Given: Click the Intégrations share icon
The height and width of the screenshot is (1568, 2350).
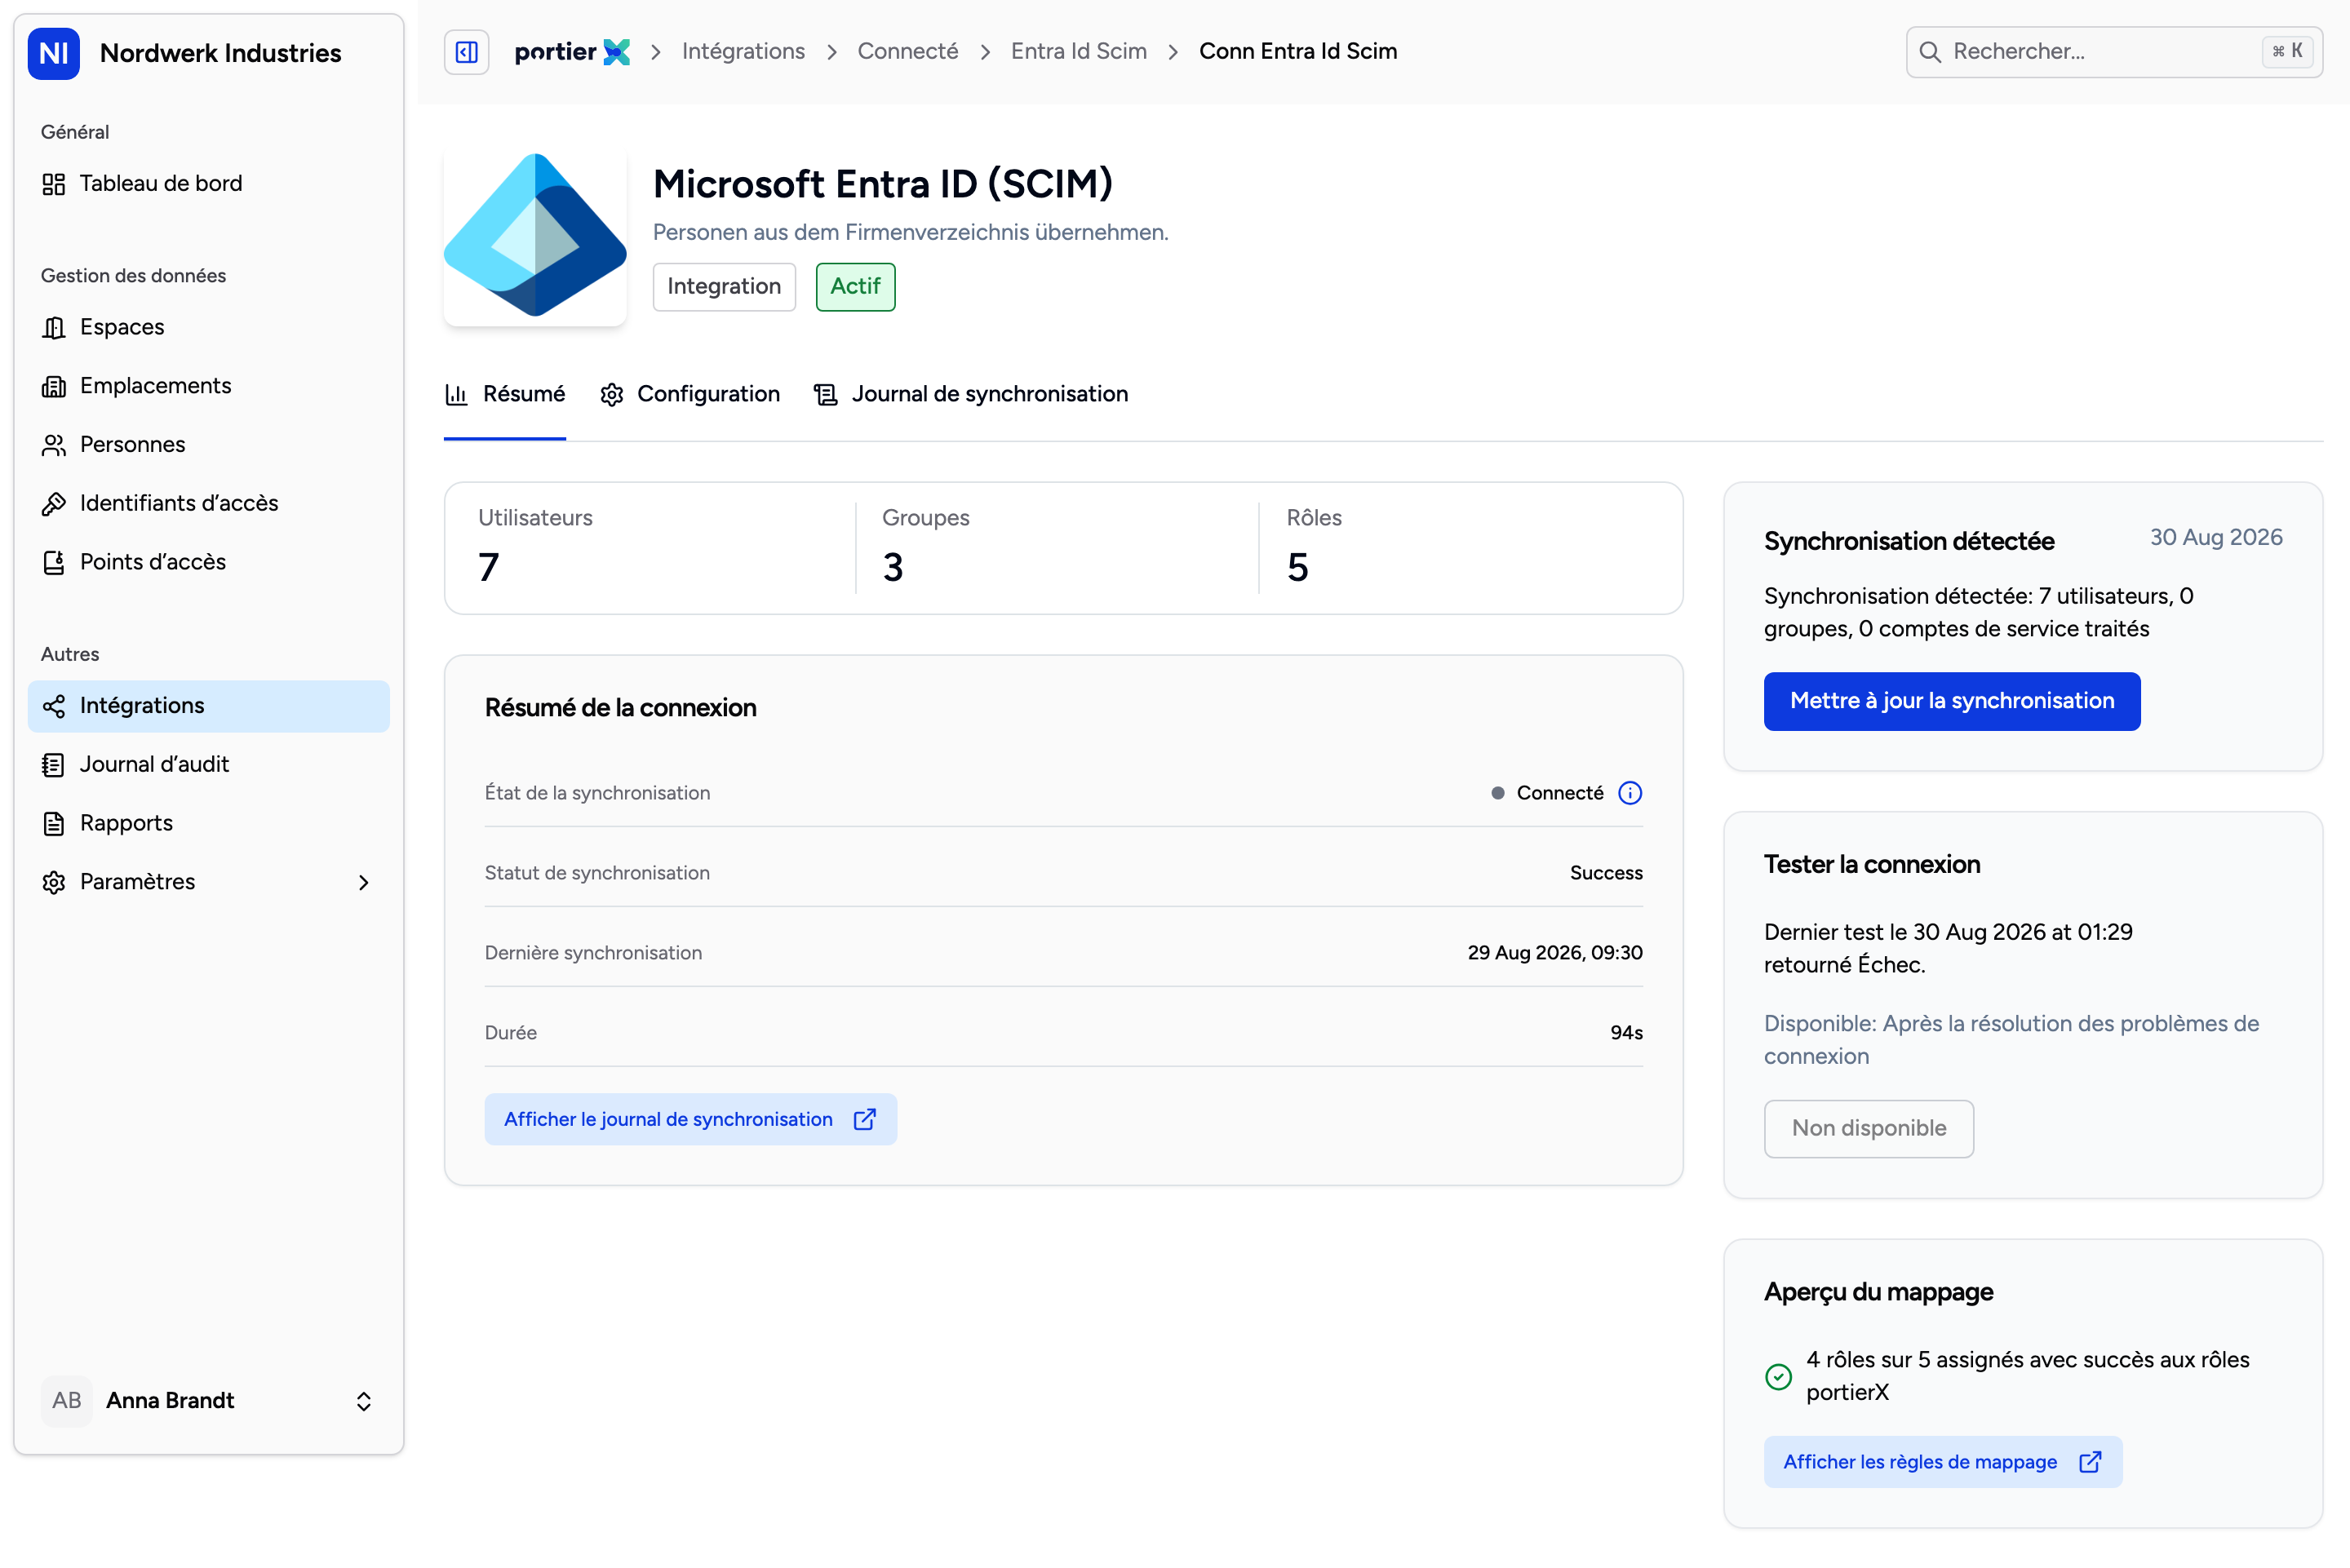Looking at the screenshot, I should (x=54, y=706).
